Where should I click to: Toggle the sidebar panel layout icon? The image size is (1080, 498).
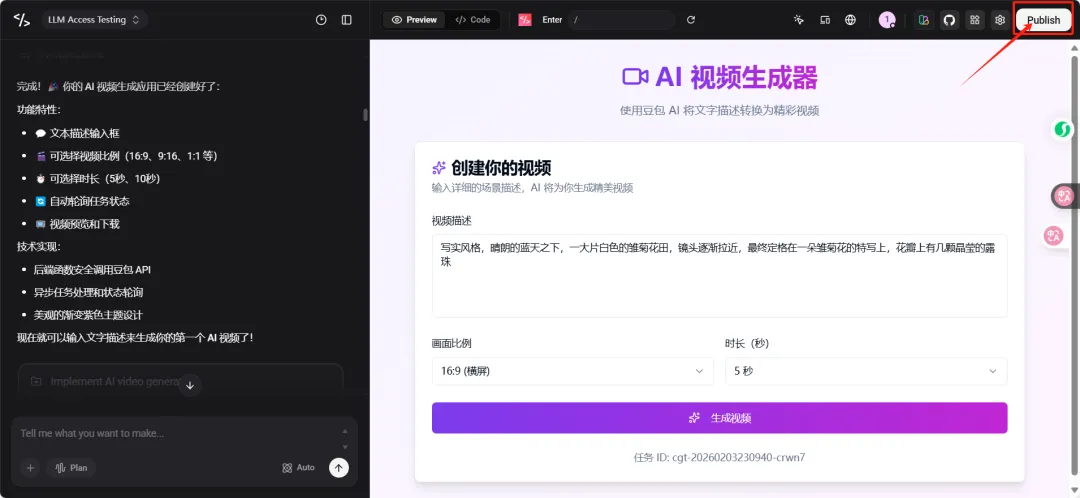click(x=346, y=20)
